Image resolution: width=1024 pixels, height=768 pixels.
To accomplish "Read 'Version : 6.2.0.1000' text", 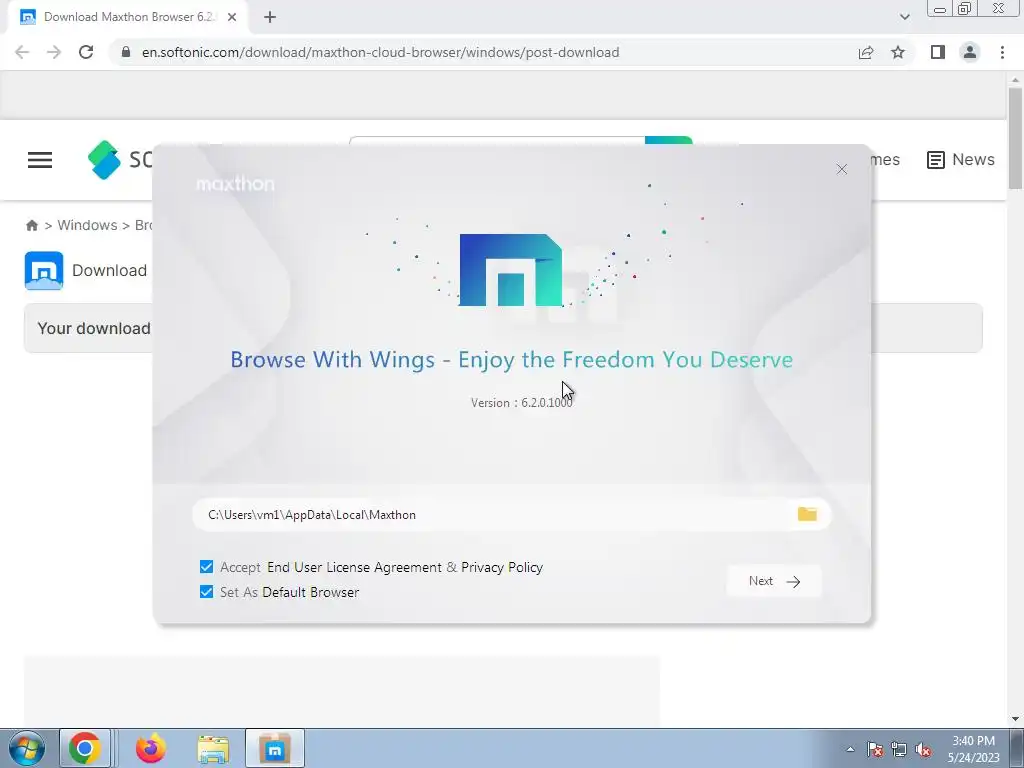I will click(521, 403).
